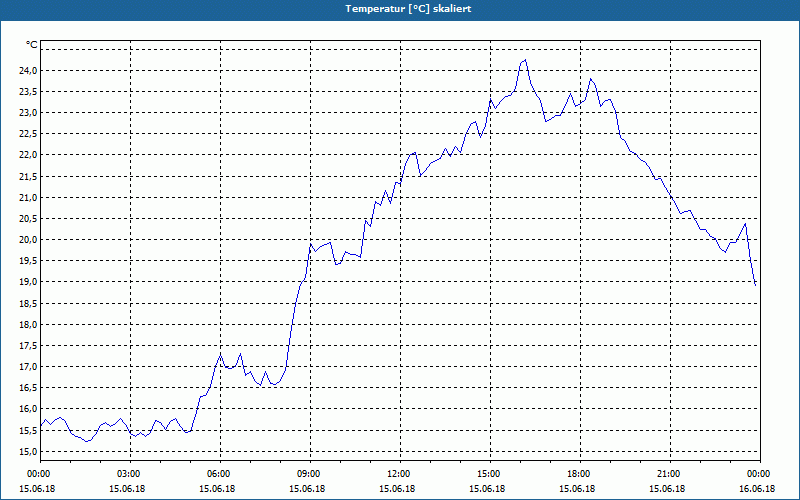The height and width of the screenshot is (500, 800).
Task: Click the 18:00 time label
Action: click(580, 474)
